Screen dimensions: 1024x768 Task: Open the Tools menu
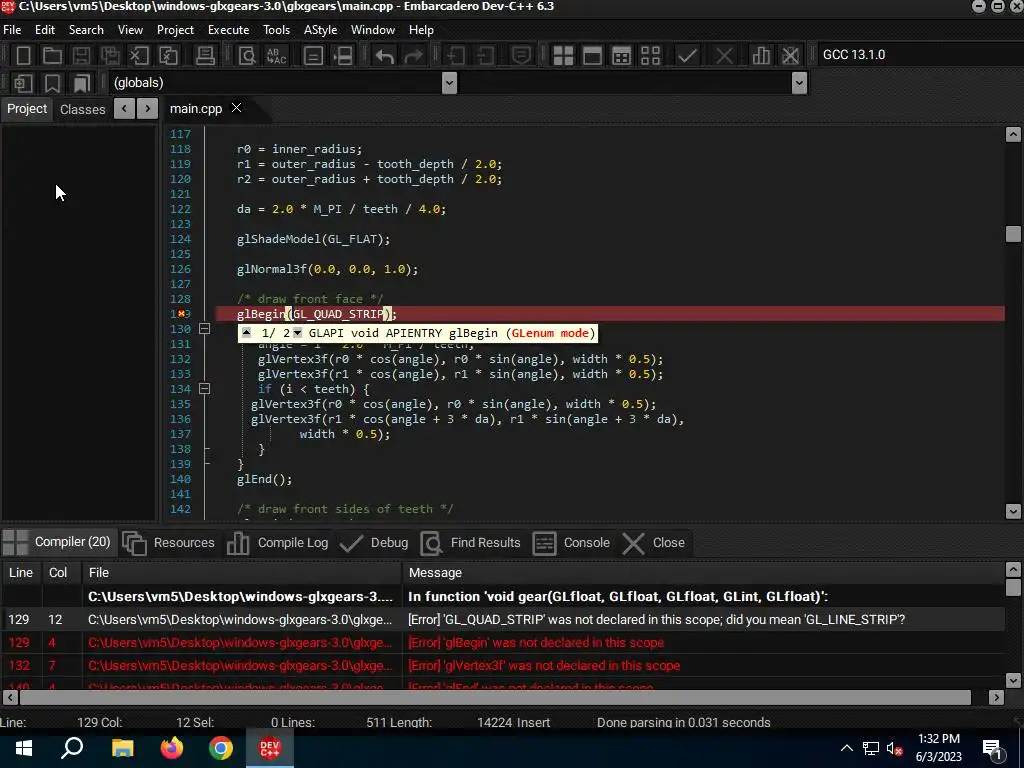(x=276, y=30)
